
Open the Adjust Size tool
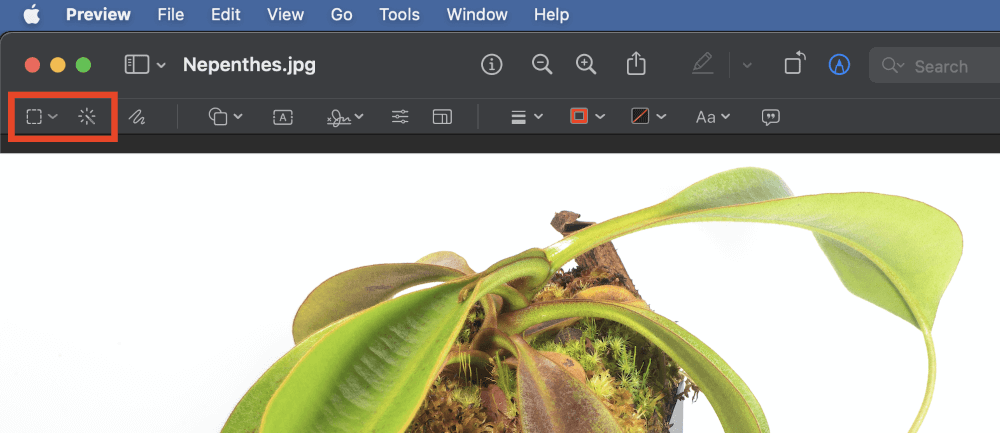tap(442, 117)
